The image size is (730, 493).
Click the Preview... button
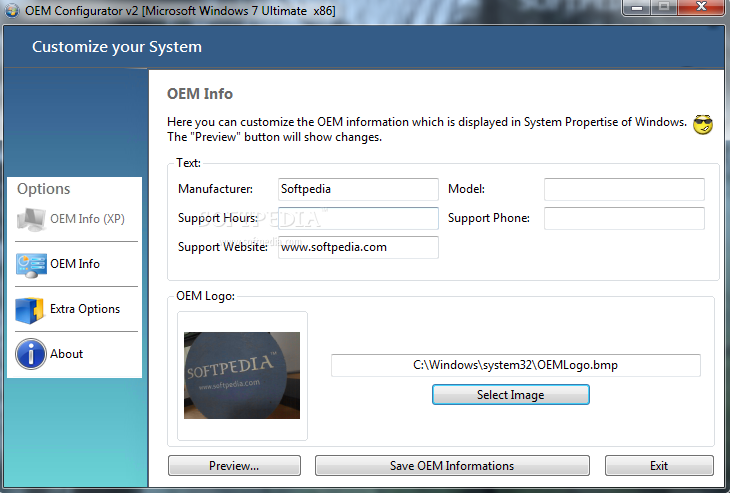click(234, 466)
